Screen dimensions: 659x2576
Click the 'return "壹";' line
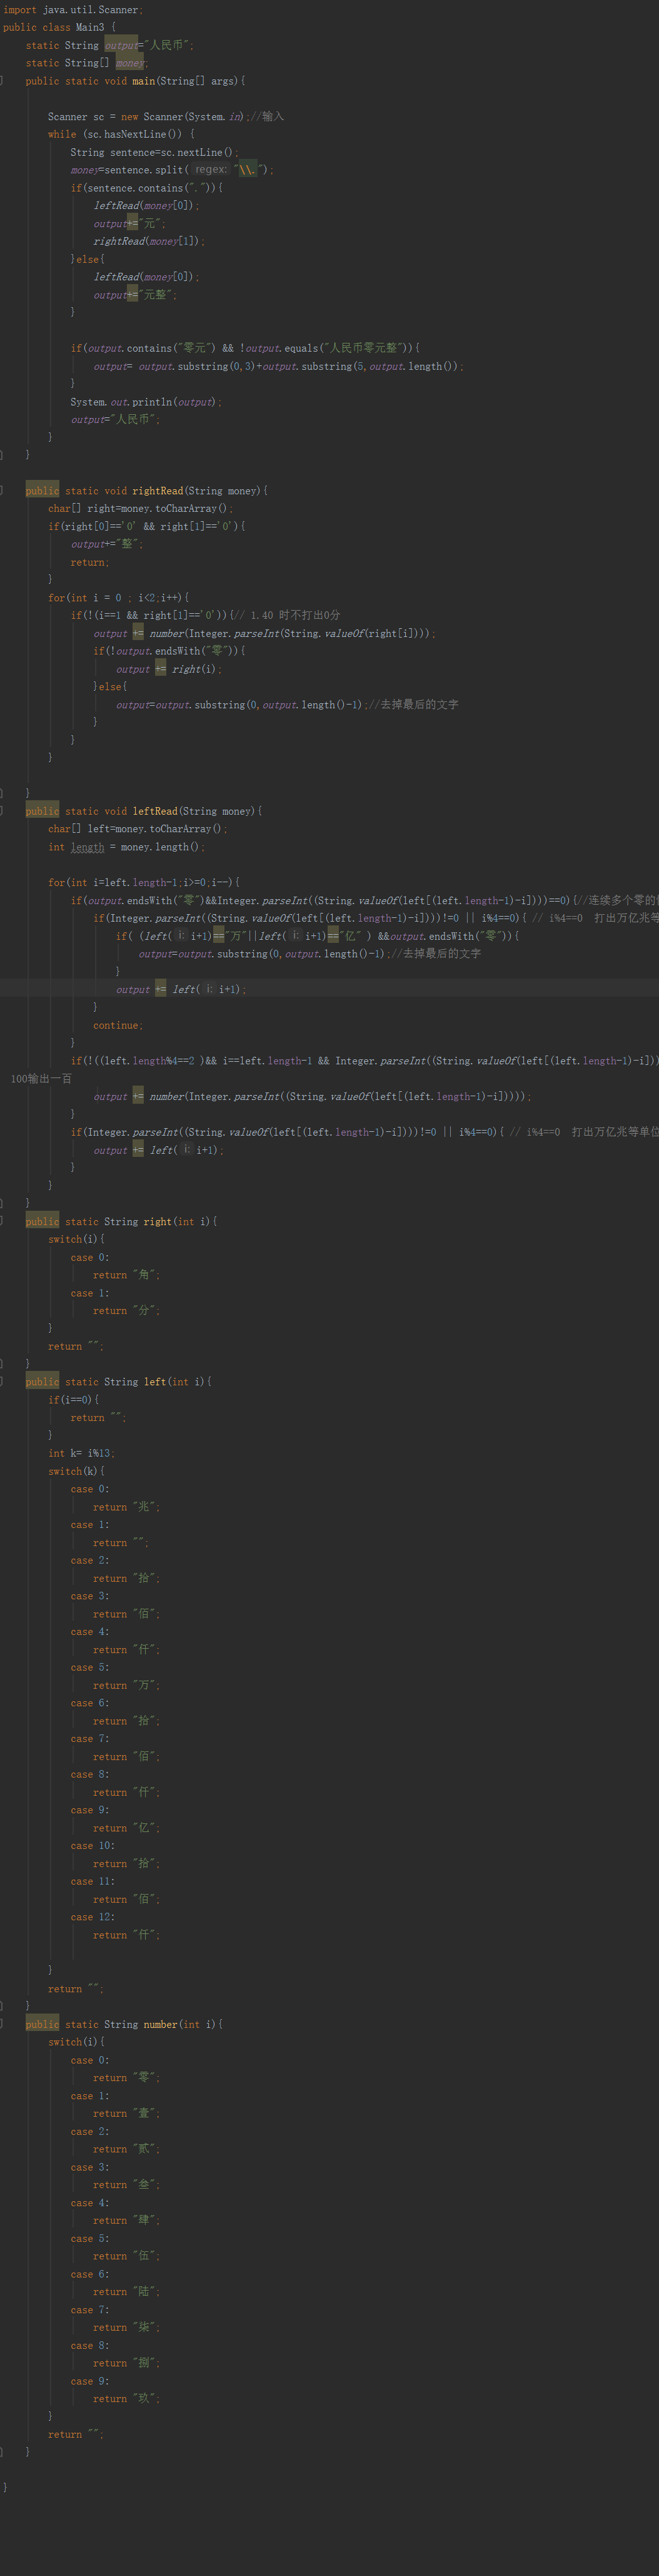point(126,2114)
